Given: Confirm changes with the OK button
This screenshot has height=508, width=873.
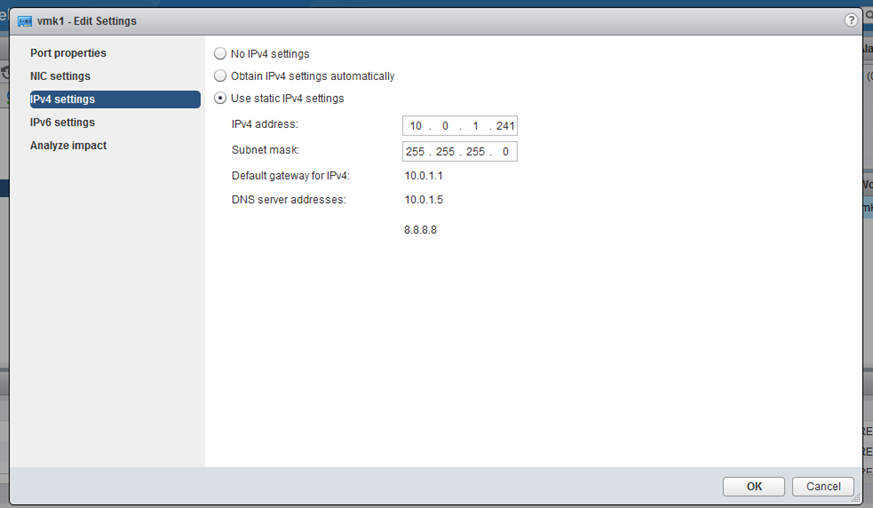Looking at the screenshot, I should click(754, 486).
